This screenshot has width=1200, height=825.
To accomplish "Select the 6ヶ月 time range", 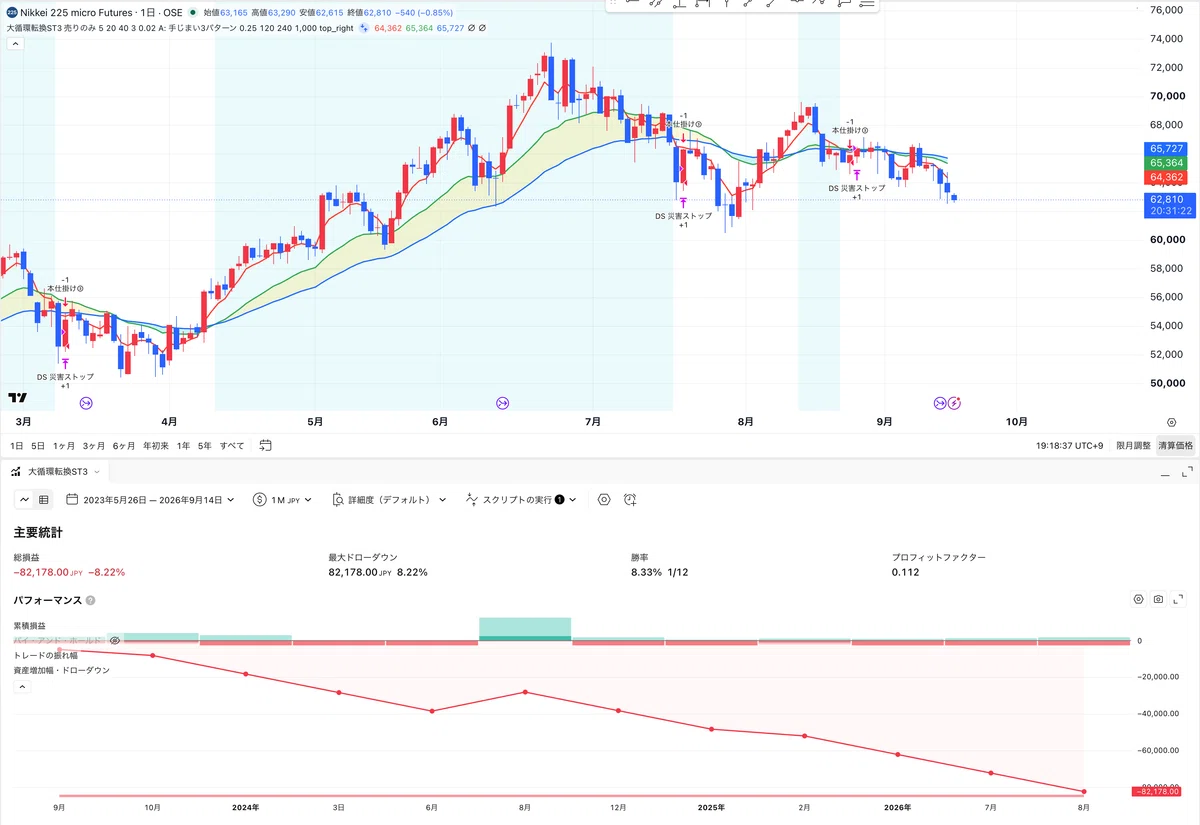I will [x=124, y=445].
